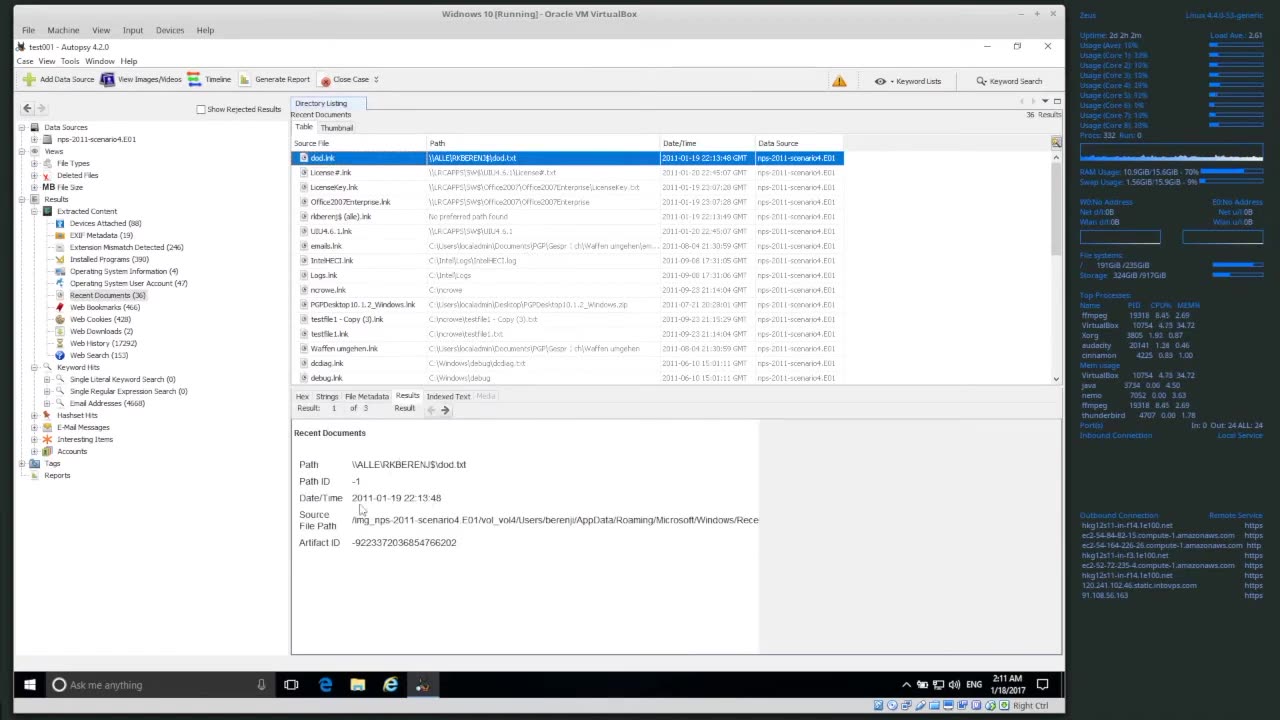Select Web Downloads (2) node
The width and height of the screenshot is (1280, 720).
pos(101,331)
